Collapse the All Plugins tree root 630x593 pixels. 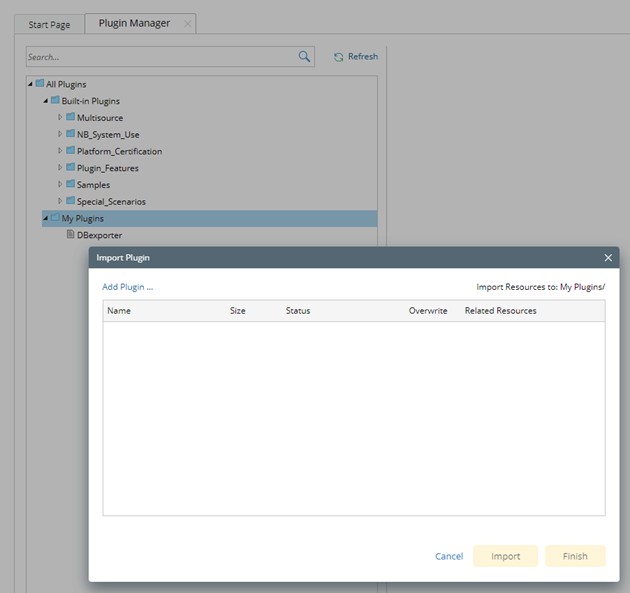point(30,84)
